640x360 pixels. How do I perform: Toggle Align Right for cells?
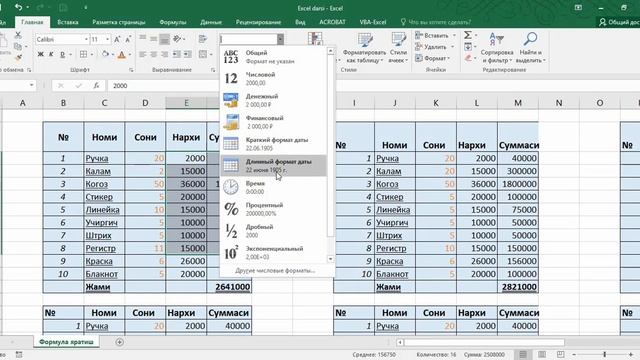point(164,54)
